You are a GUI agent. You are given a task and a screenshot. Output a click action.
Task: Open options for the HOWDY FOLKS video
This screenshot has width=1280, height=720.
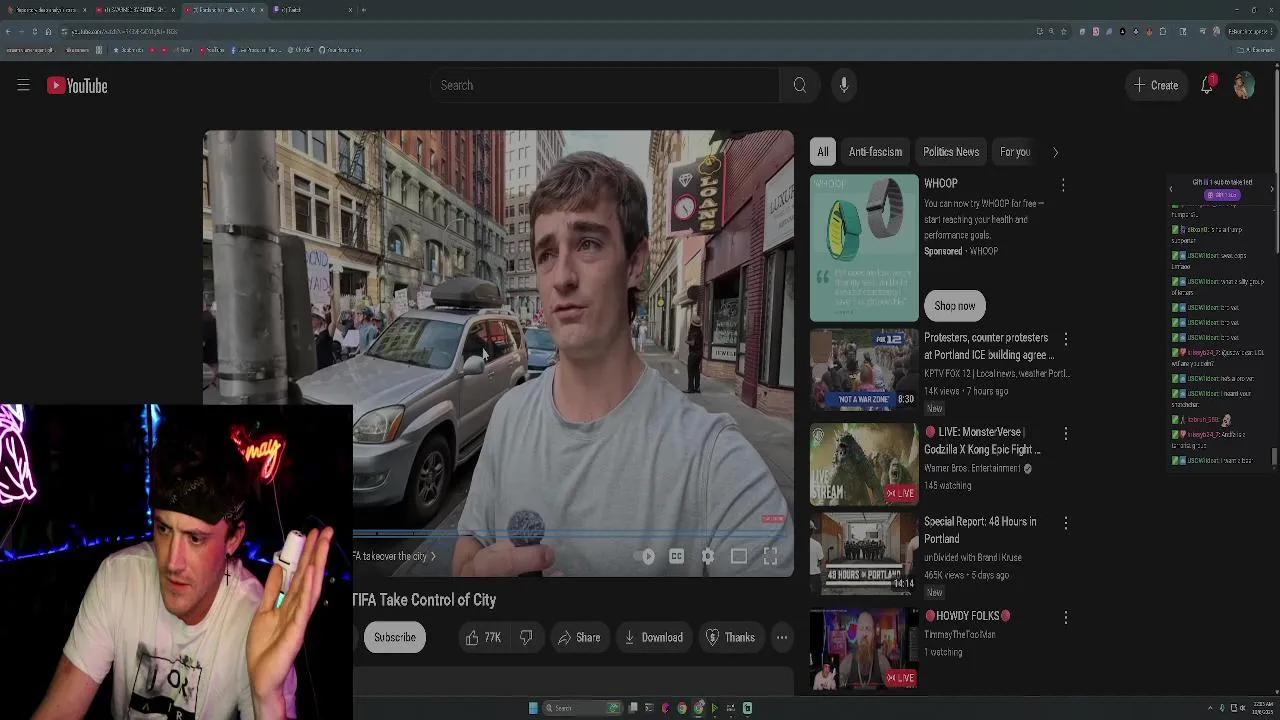1066,618
